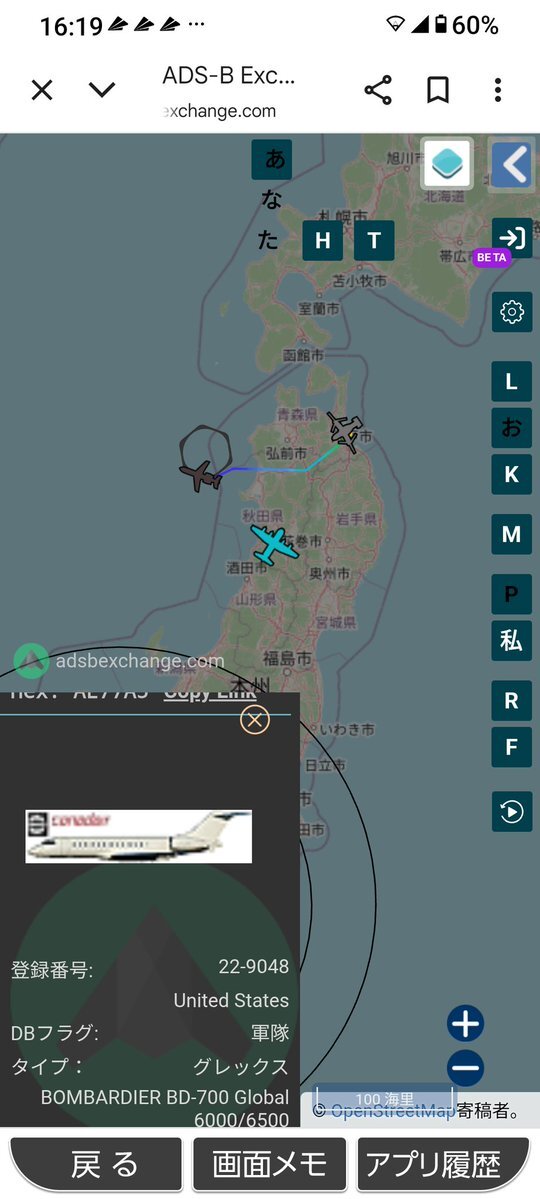Zoom out with the minus button
This screenshot has height=1199, width=540.
(x=466, y=1068)
